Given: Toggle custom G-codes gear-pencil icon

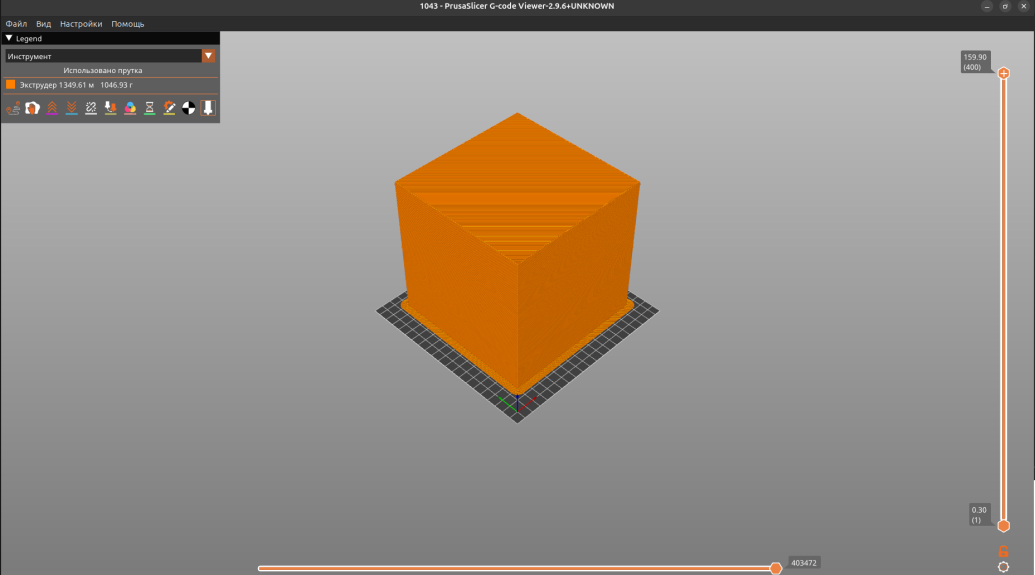Looking at the screenshot, I should [x=169, y=108].
